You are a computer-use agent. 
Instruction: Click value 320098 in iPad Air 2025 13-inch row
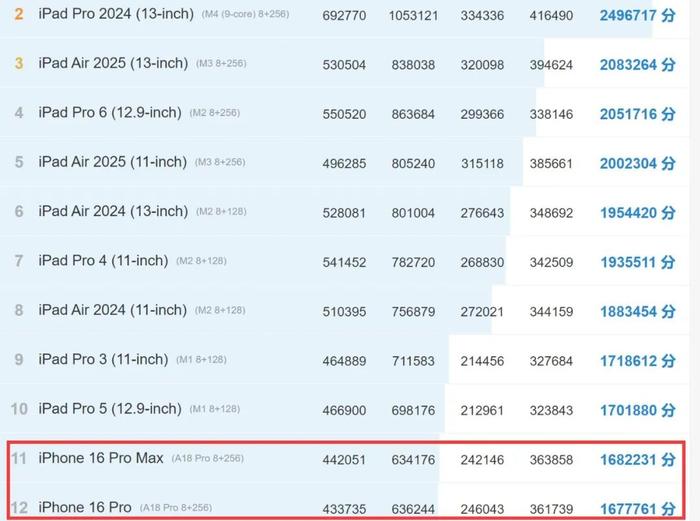click(x=482, y=65)
